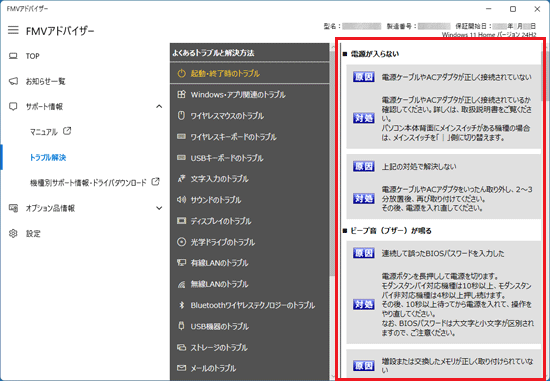
Task: Click the ワイヤレスマウス mouse icon
Action: pos(181,115)
